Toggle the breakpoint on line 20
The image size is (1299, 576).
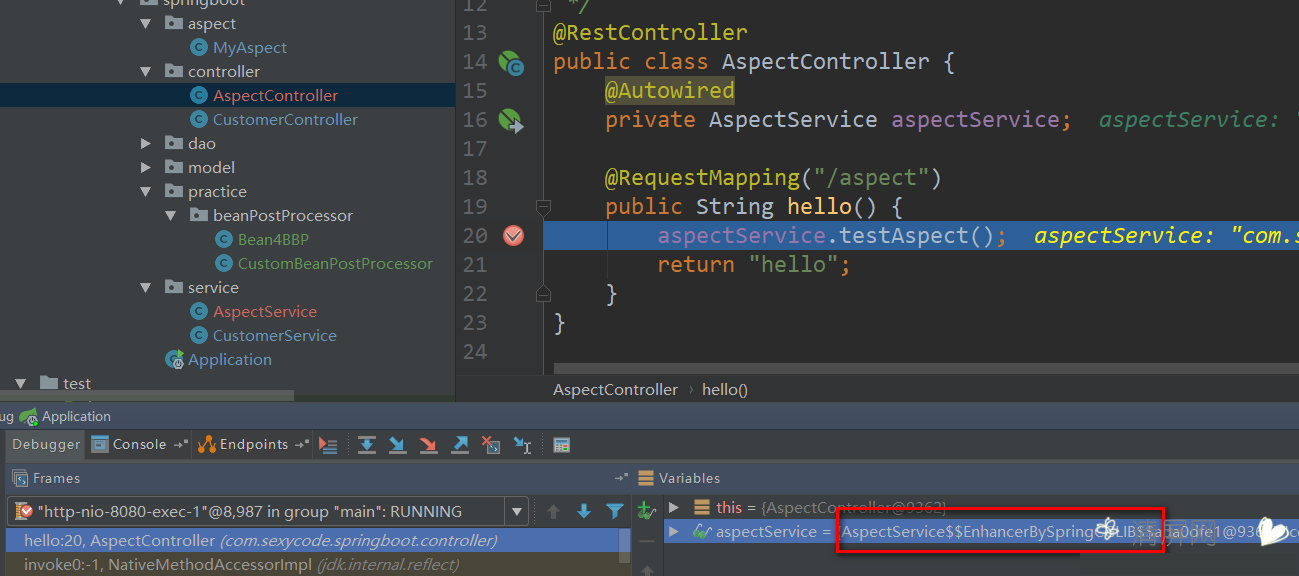pyautogui.click(x=513, y=236)
